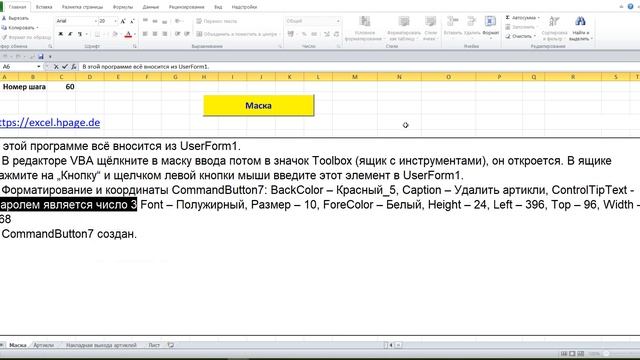Center cell text horizontally
Image resolution: width=640 pixels, height=360 pixels.
(155, 34)
